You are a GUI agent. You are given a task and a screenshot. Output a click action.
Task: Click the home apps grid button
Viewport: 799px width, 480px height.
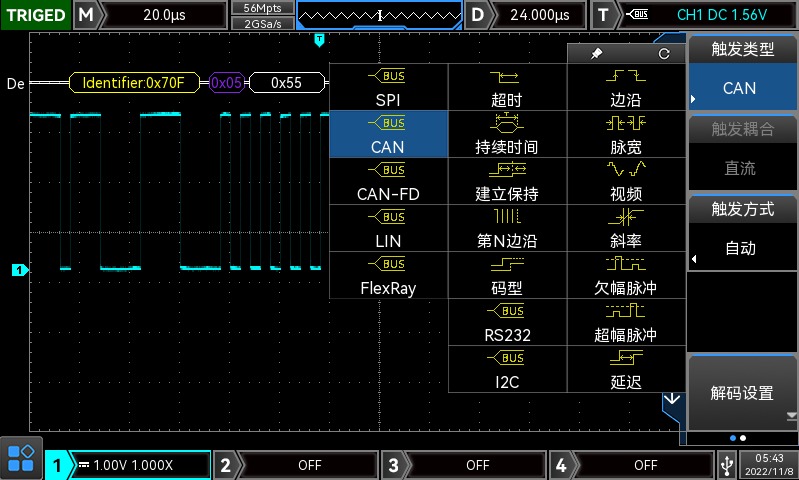coord(20,459)
